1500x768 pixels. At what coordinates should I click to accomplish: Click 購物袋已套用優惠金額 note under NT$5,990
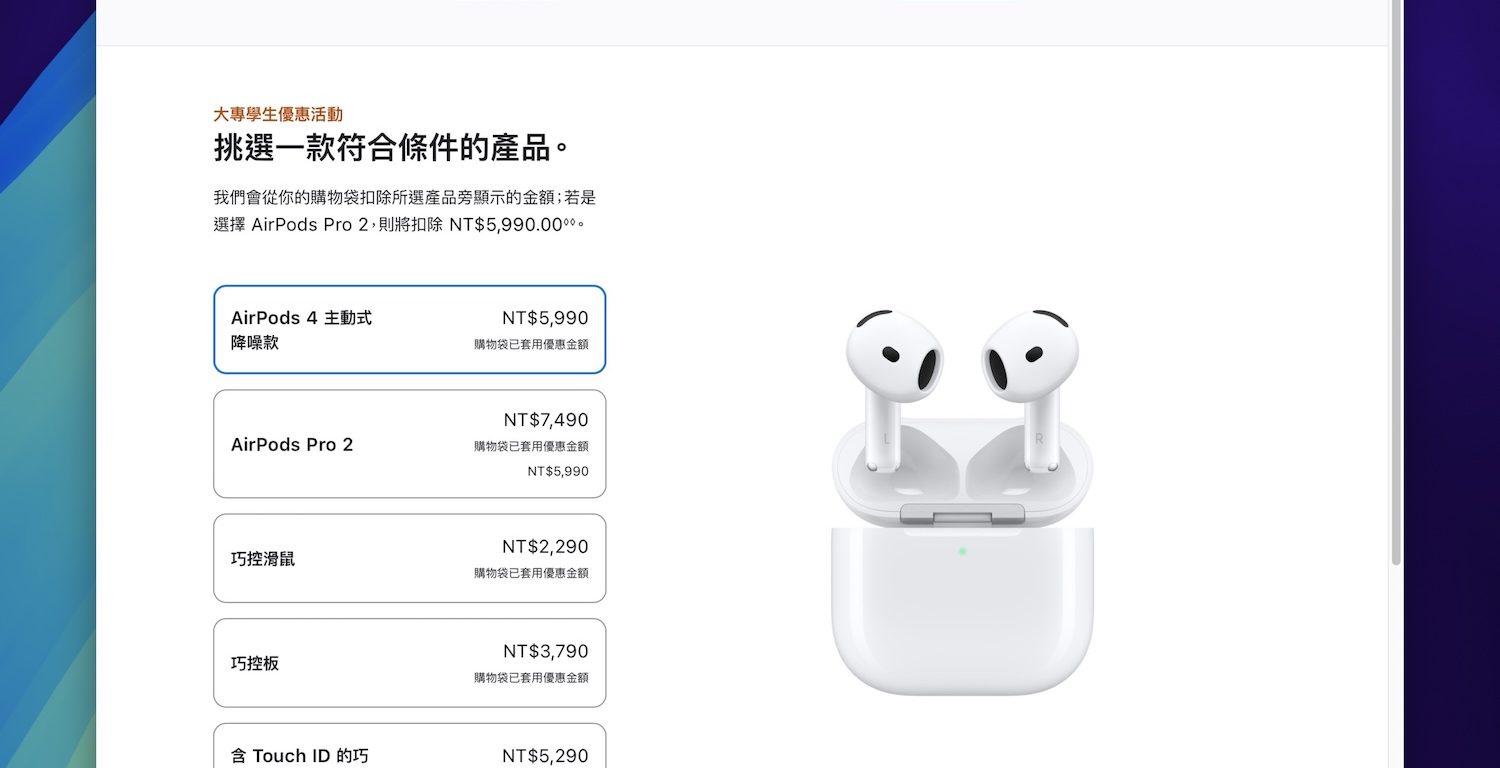coord(531,344)
